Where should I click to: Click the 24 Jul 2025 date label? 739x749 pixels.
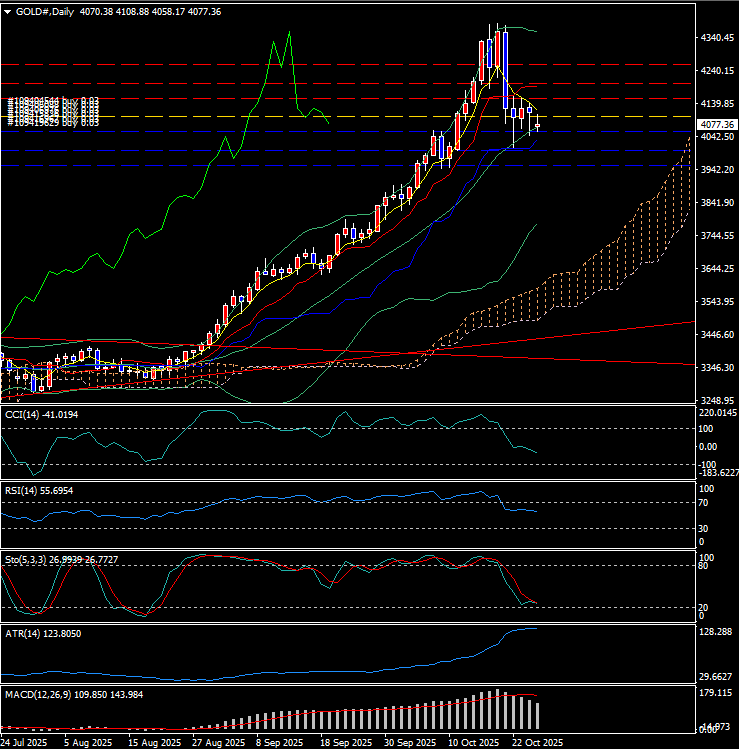pos(26,742)
